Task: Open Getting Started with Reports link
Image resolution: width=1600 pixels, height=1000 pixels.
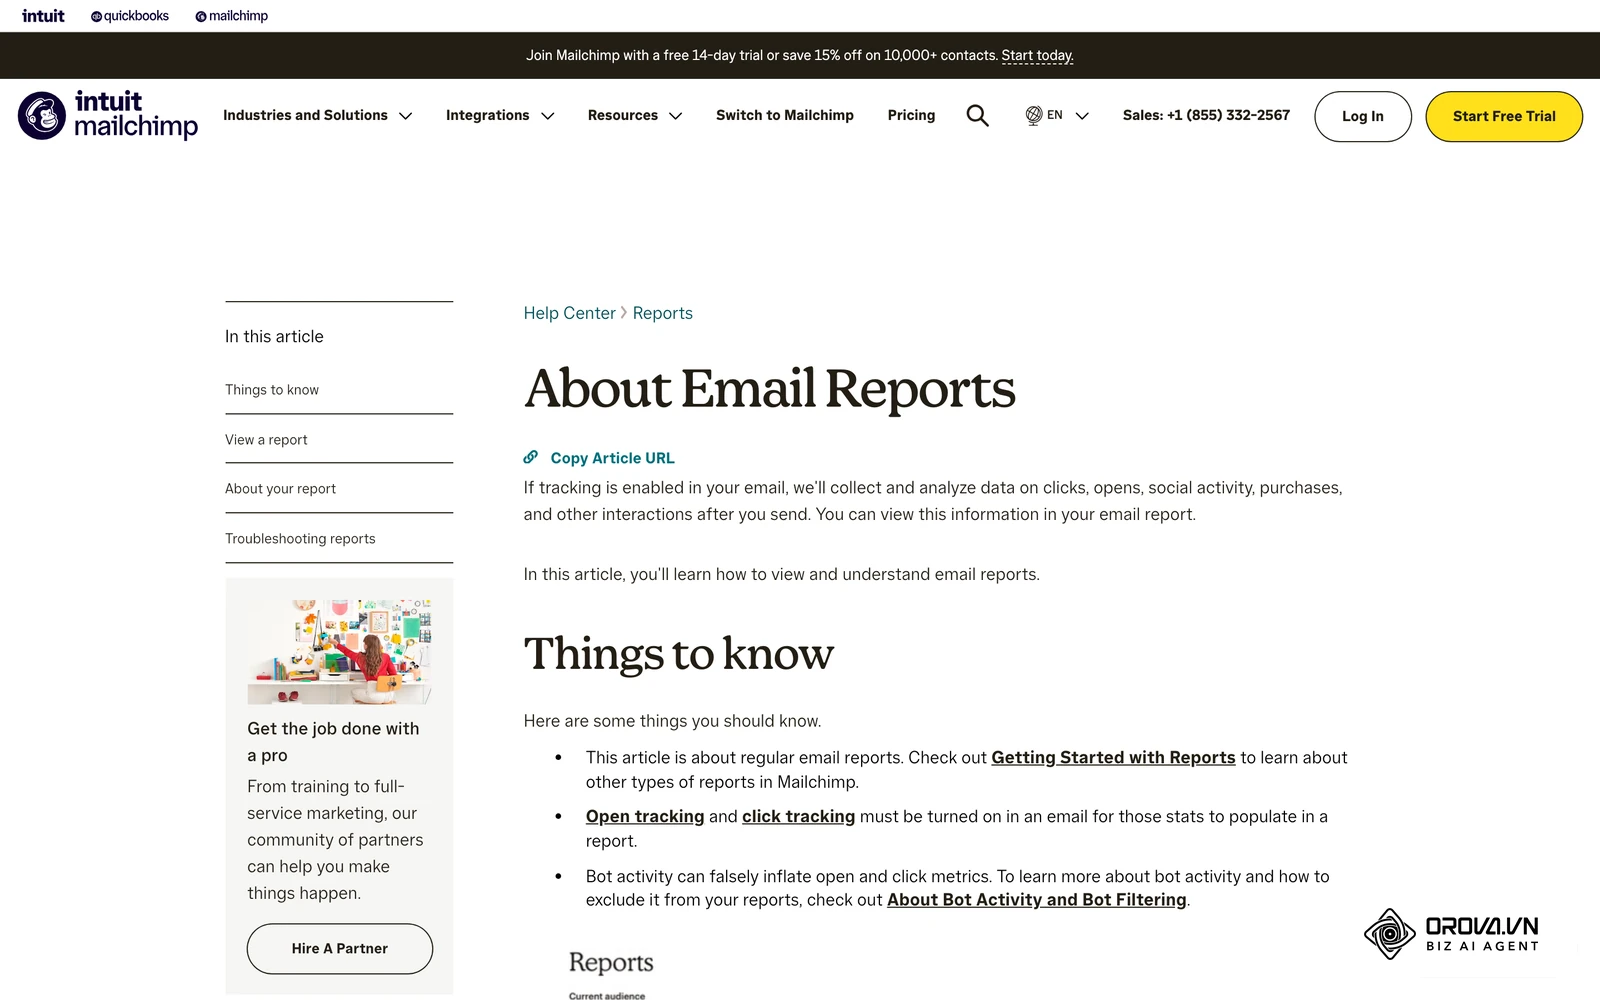Action: [1113, 758]
